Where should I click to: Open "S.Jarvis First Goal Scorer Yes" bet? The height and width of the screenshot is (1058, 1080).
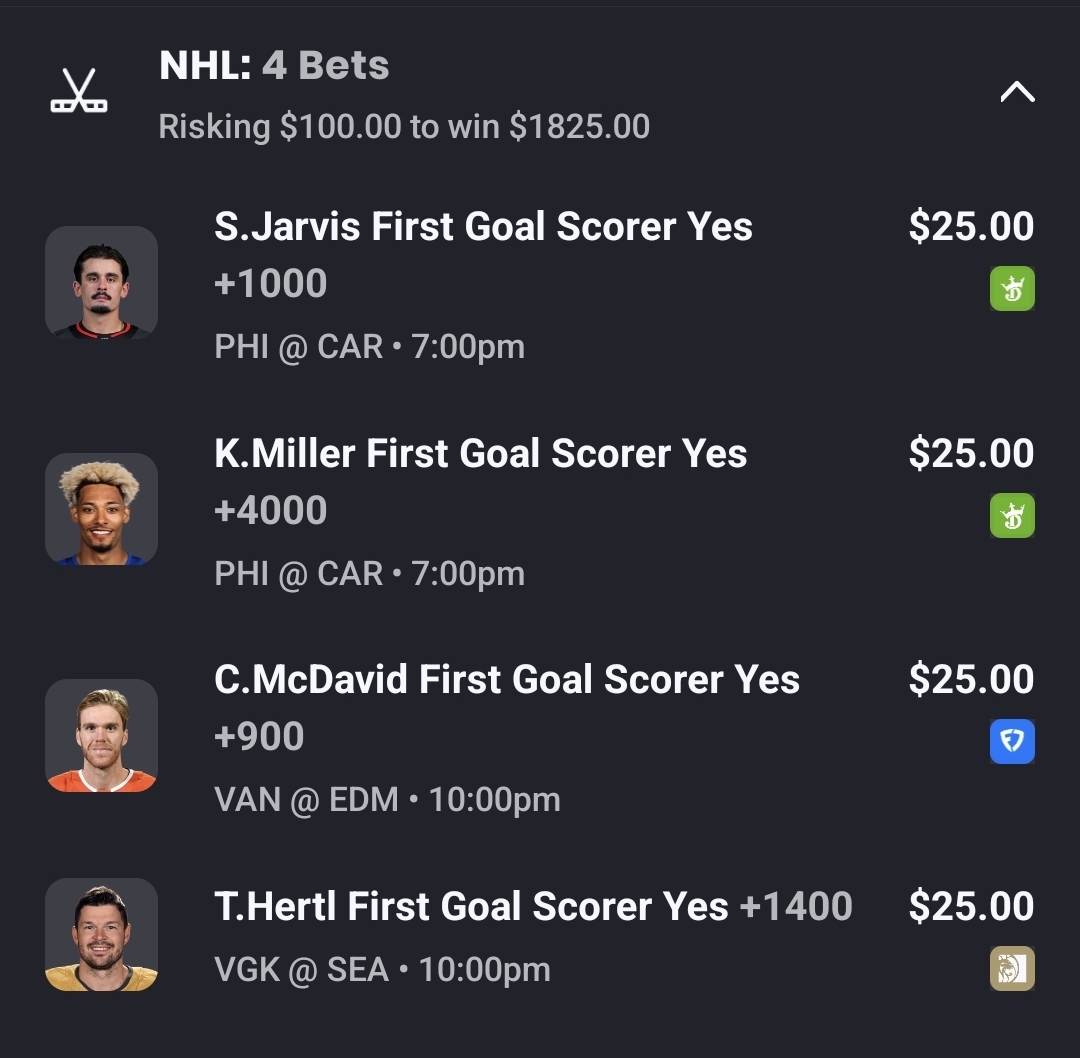click(483, 227)
